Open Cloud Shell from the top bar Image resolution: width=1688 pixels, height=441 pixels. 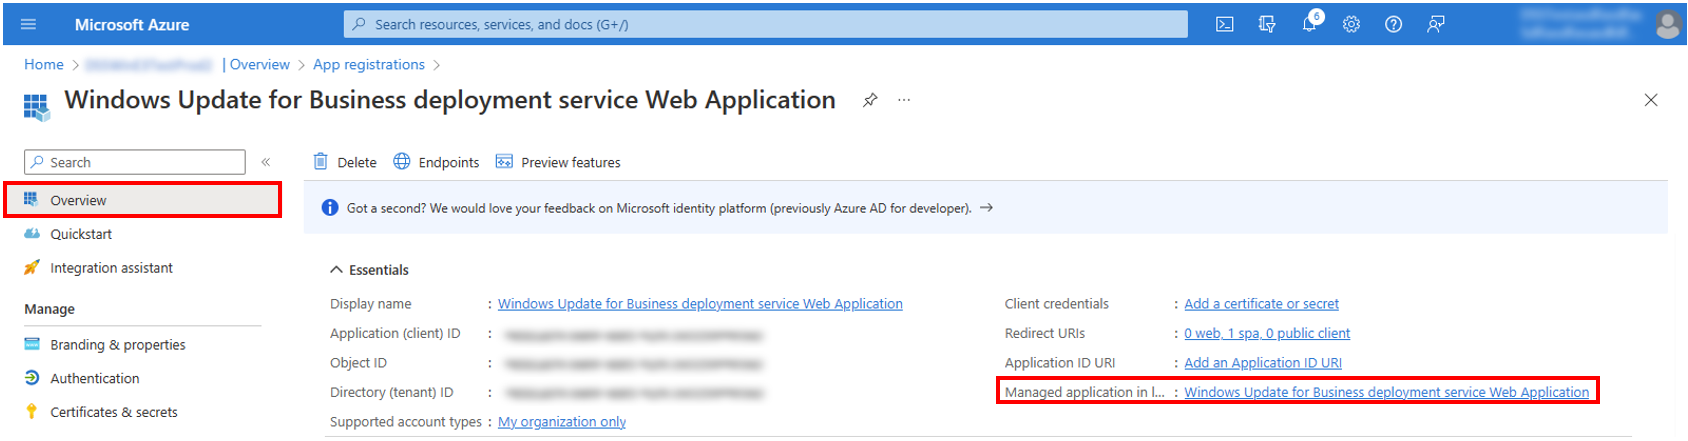1224,24
